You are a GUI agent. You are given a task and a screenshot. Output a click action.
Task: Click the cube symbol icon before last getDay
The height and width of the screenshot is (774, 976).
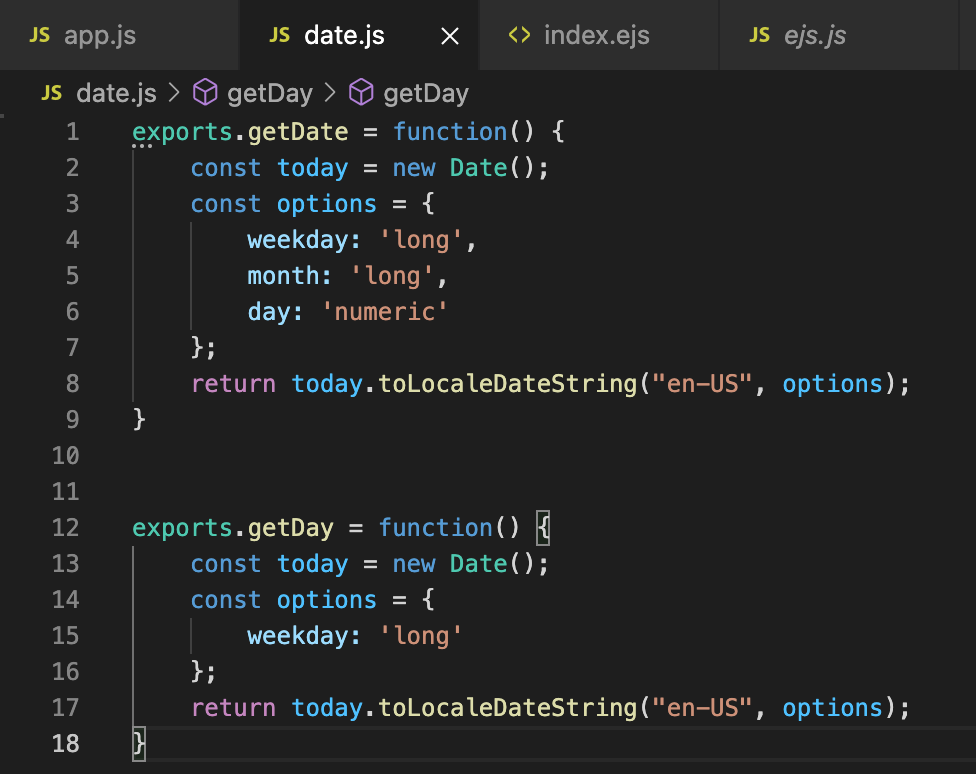tap(361, 93)
